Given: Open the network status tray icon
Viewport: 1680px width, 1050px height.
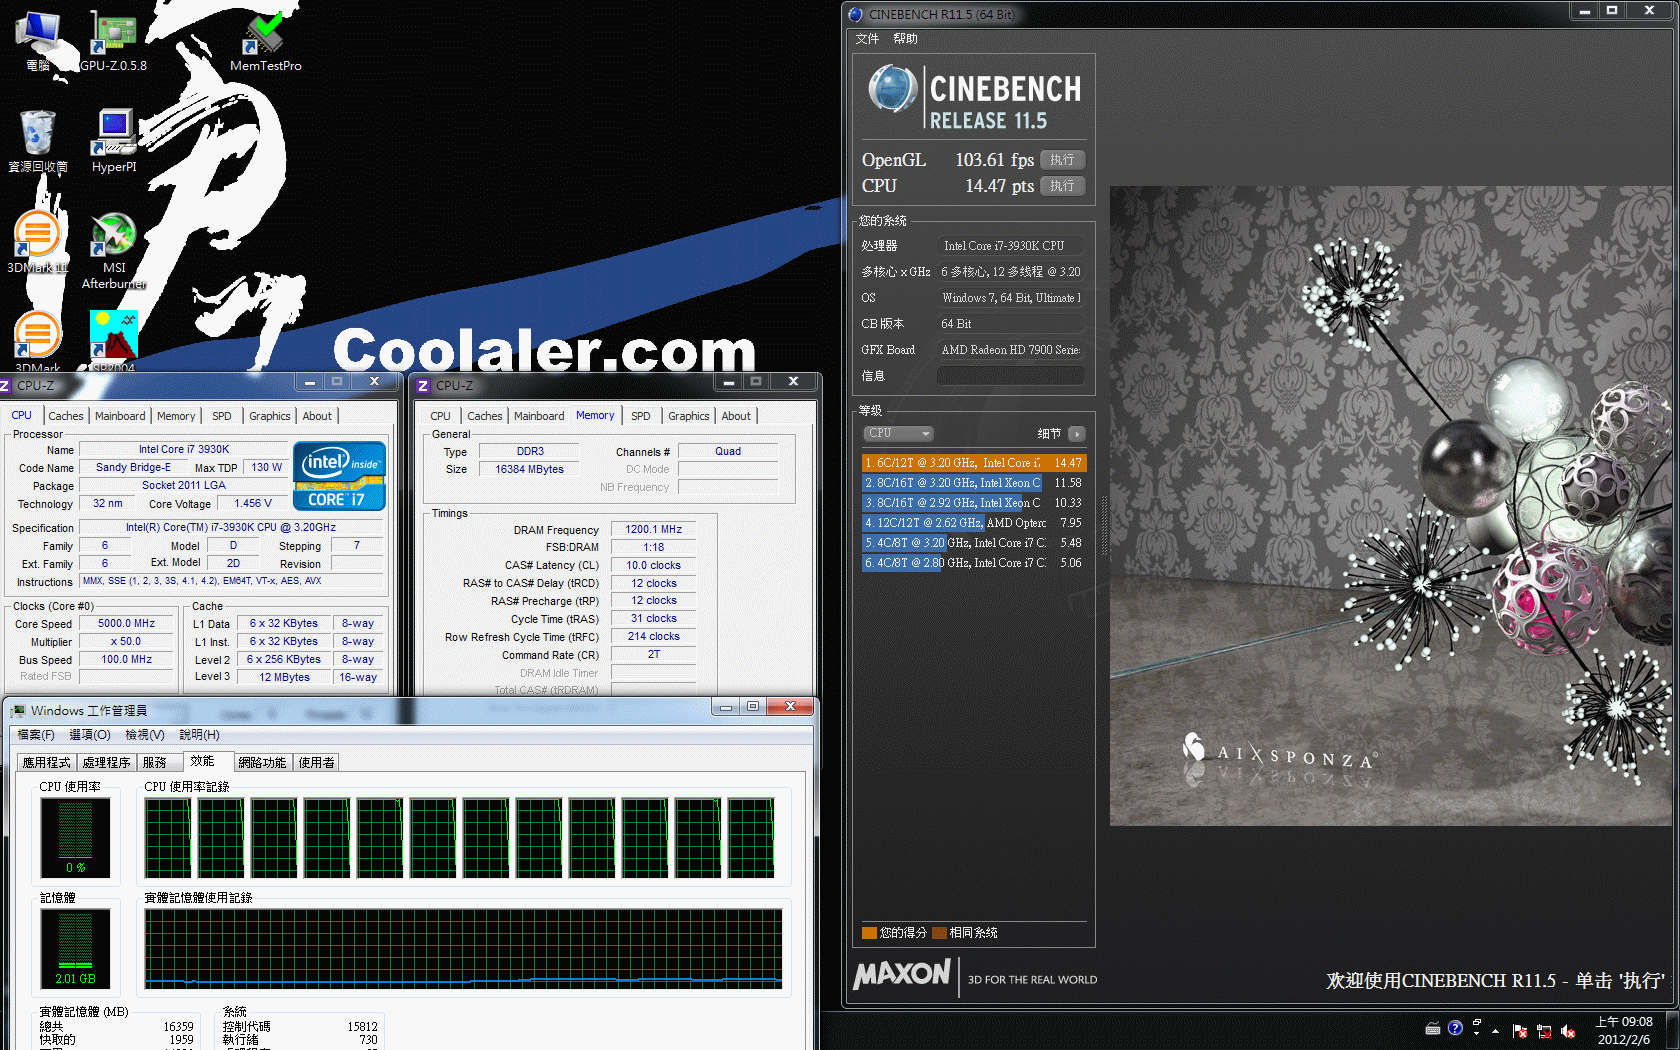Looking at the screenshot, I should click(1544, 1031).
